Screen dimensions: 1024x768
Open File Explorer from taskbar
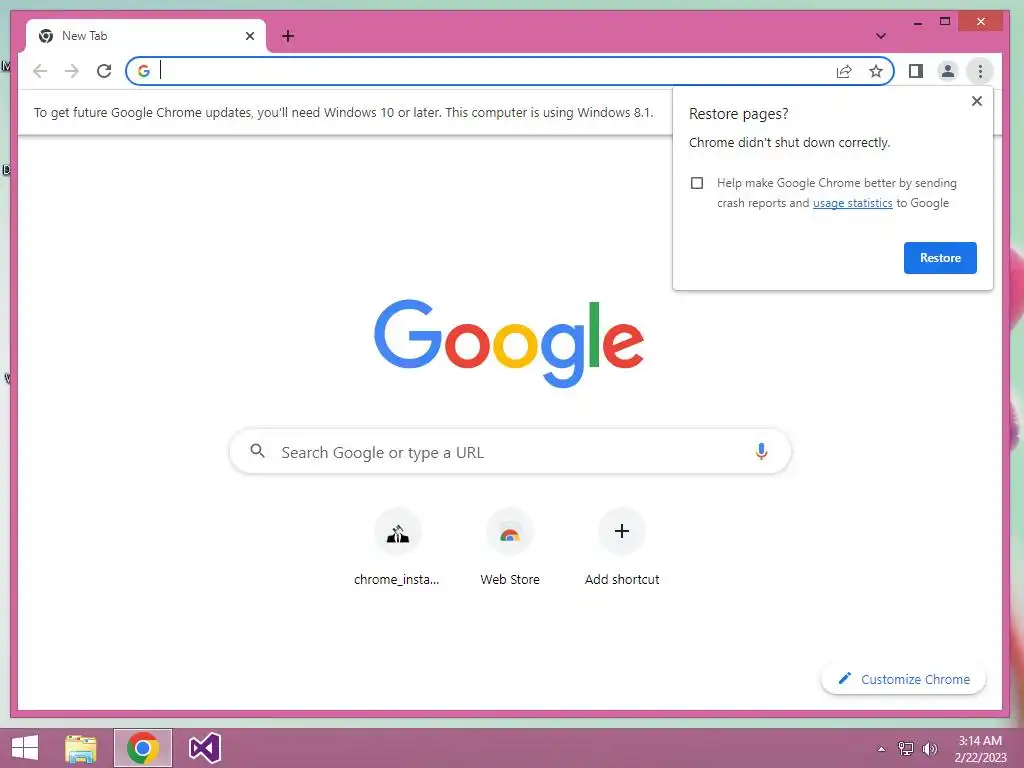pyautogui.click(x=81, y=748)
